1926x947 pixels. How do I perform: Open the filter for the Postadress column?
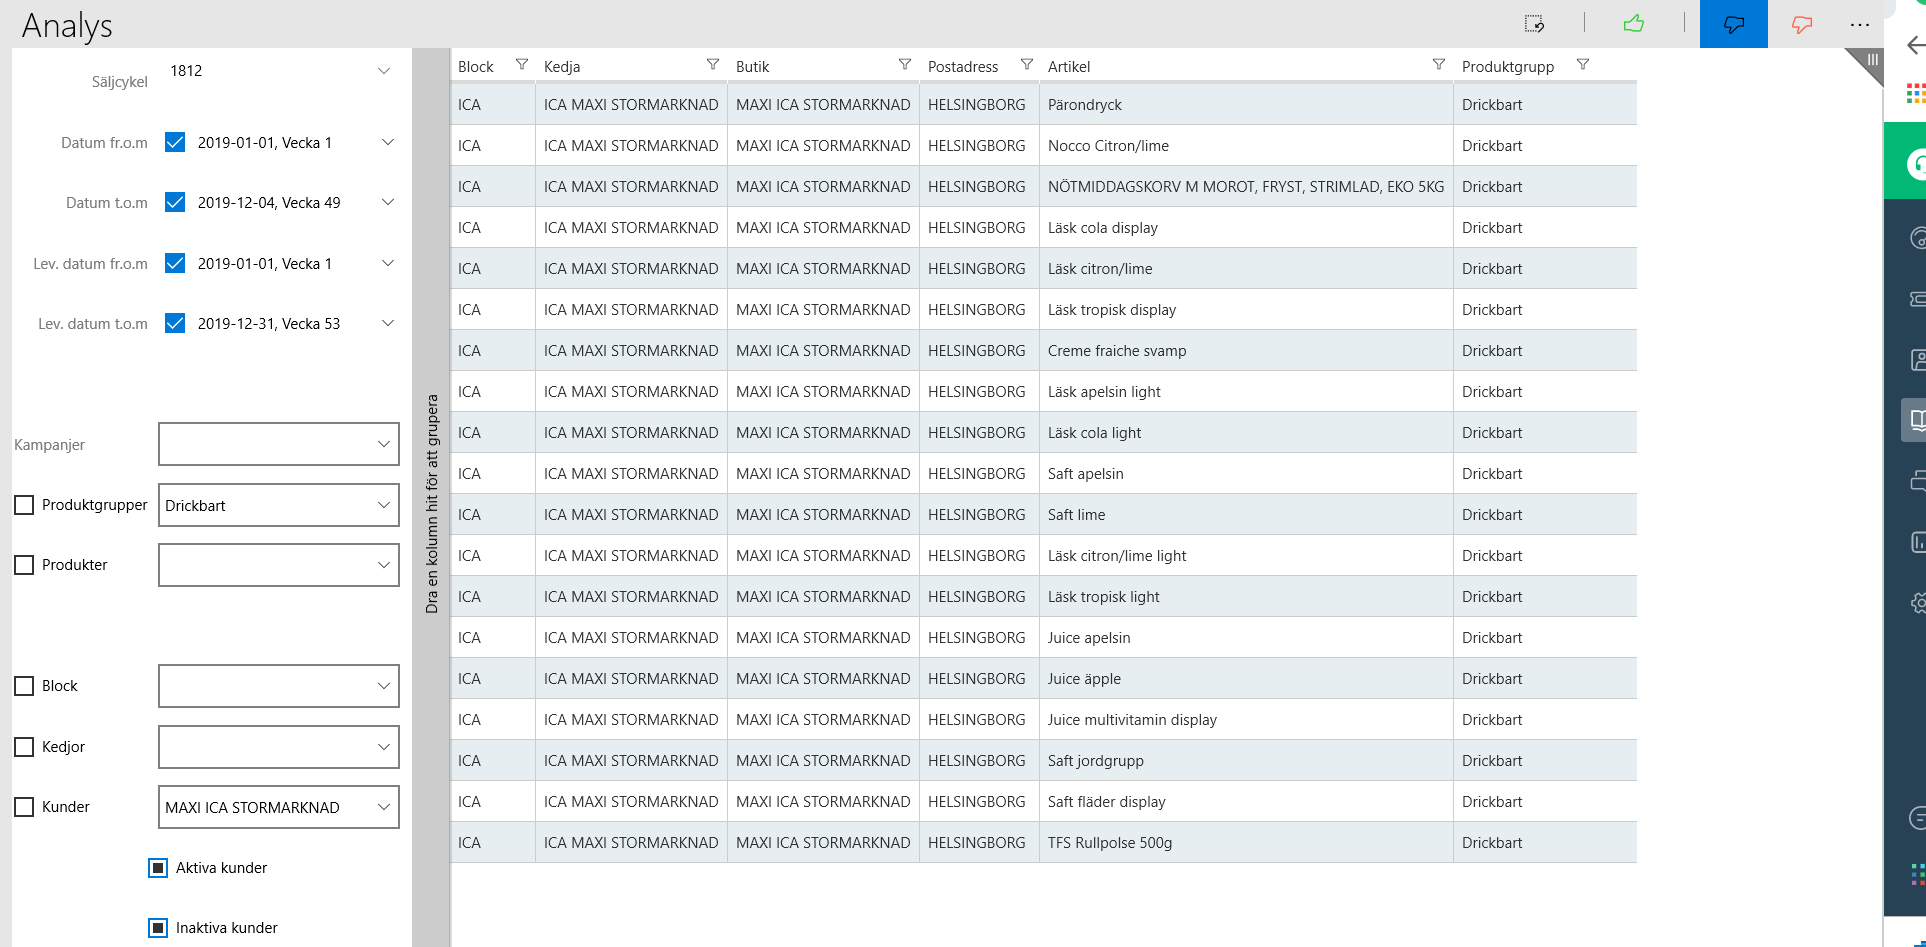tap(1026, 64)
